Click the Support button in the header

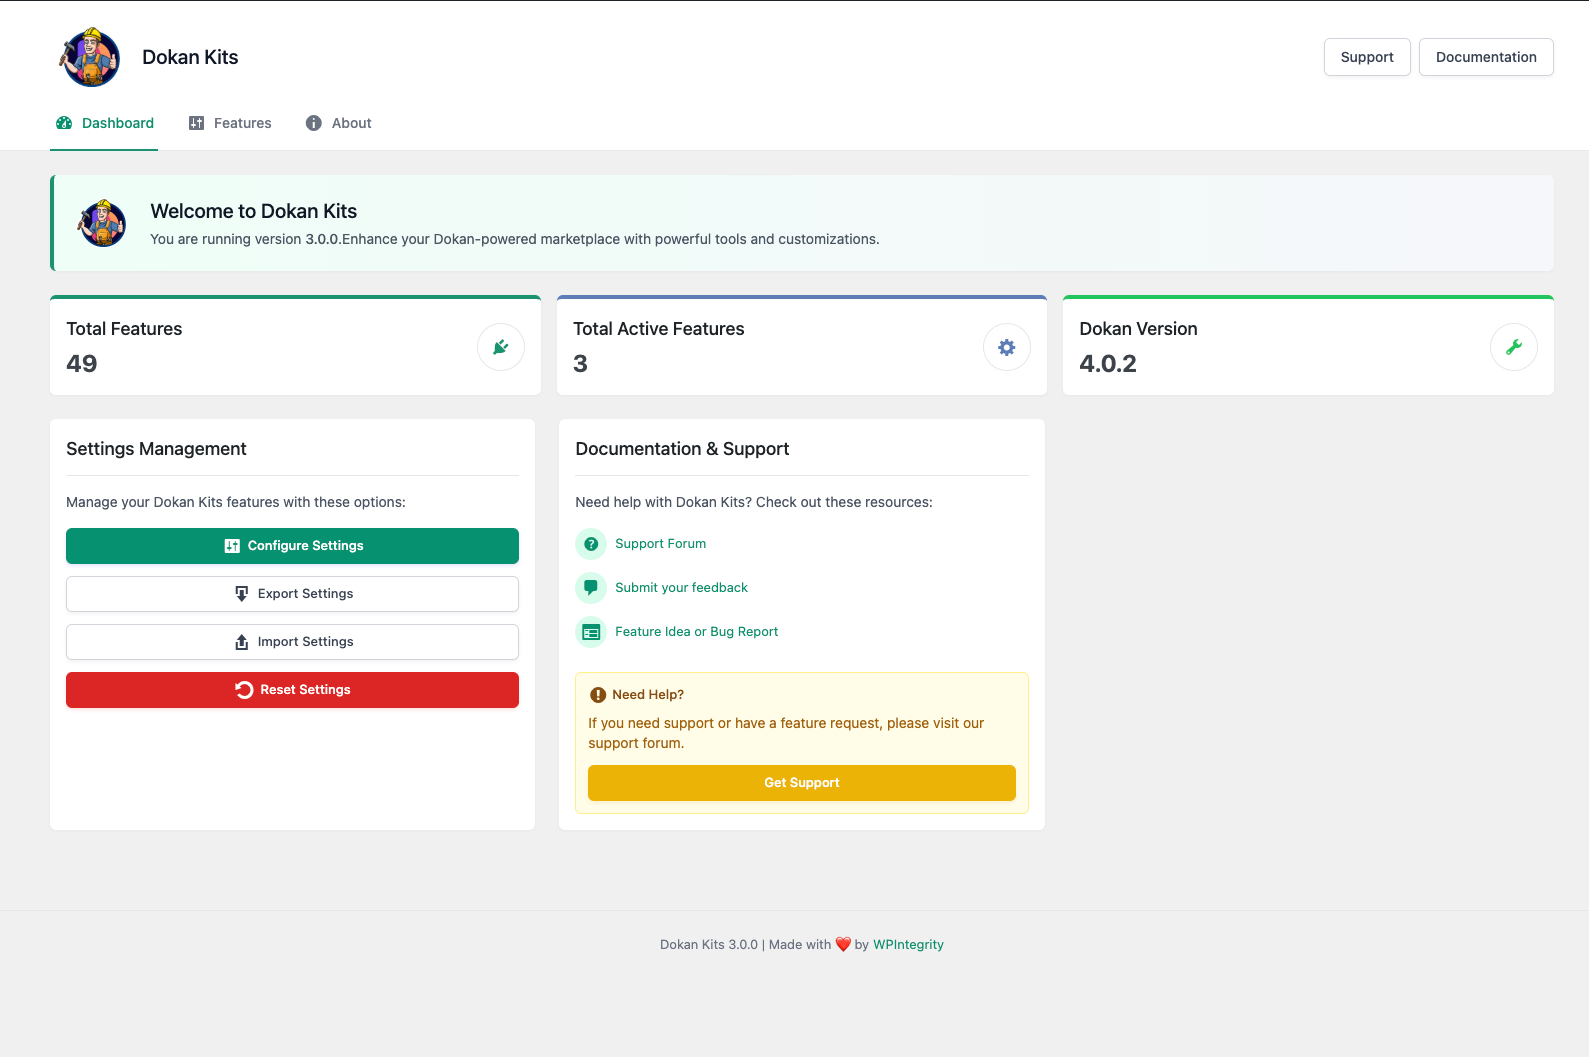(1367, 57)
